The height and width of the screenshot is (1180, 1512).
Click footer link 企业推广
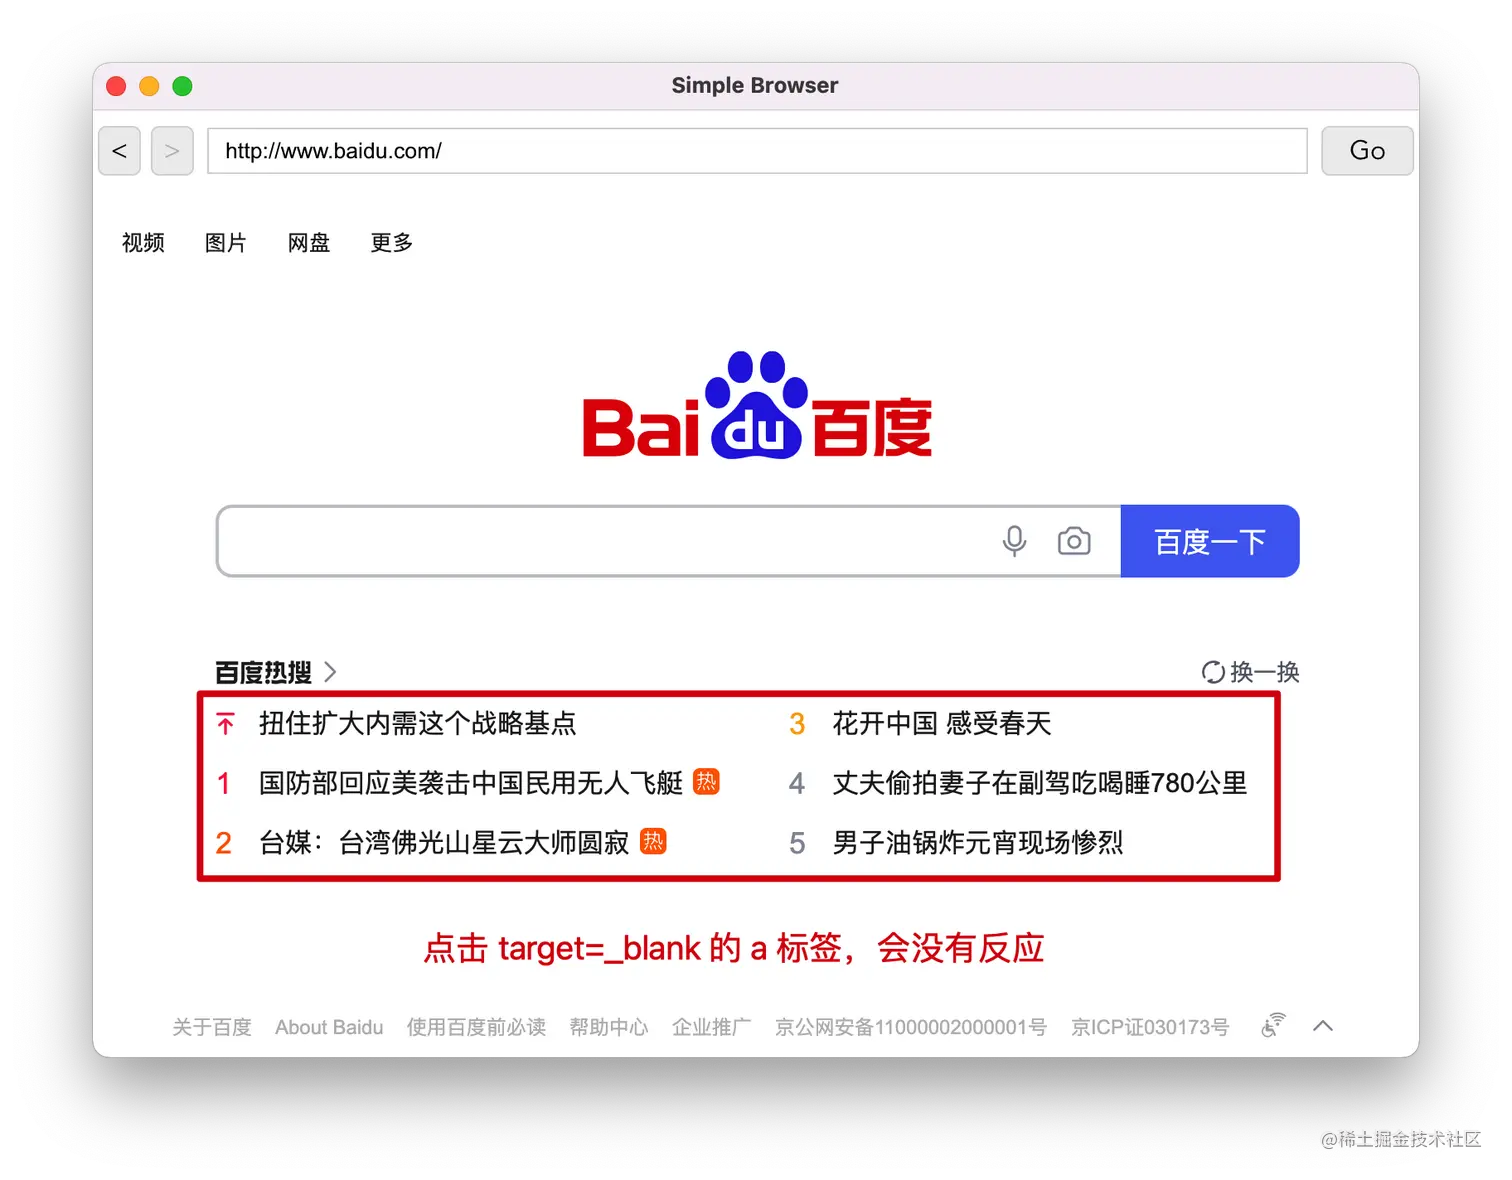click(x=712, y=1027)
